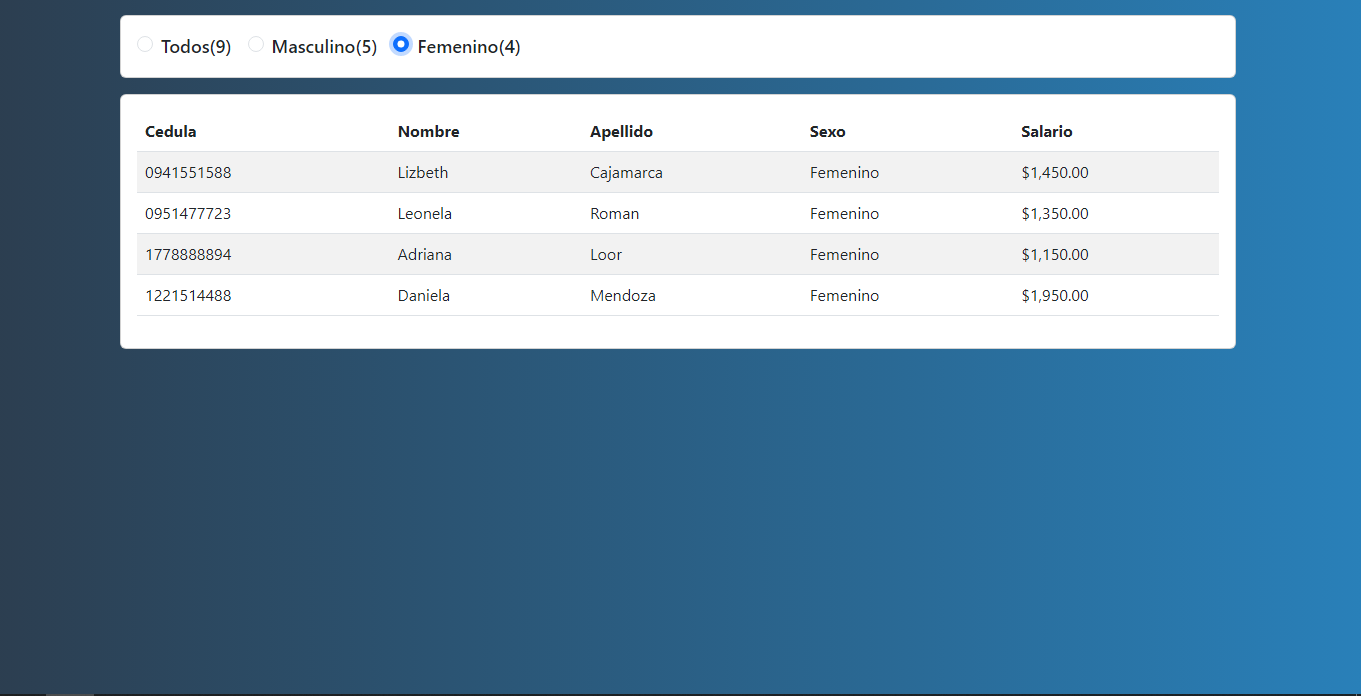Click the Nombre column header
The width and height of the screenshot is (1361, 696).
pos(428,131)
